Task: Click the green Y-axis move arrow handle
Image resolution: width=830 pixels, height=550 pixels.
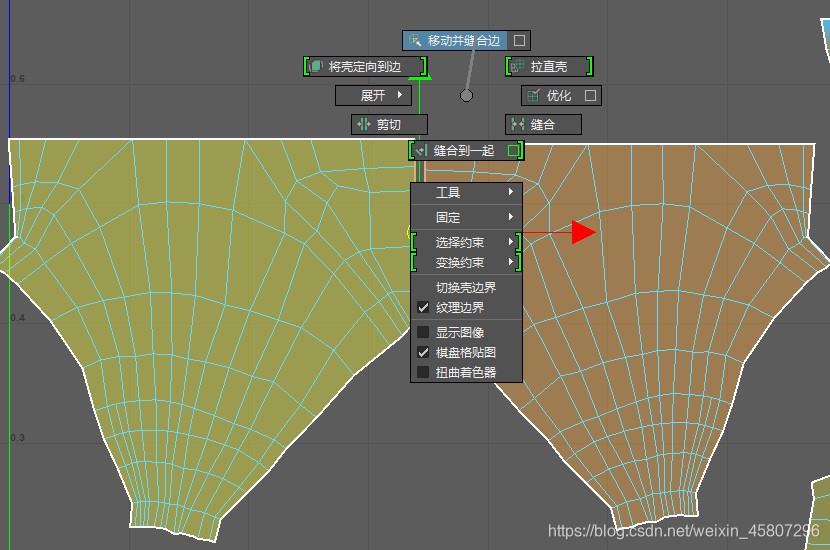Action: pos(420,77)
